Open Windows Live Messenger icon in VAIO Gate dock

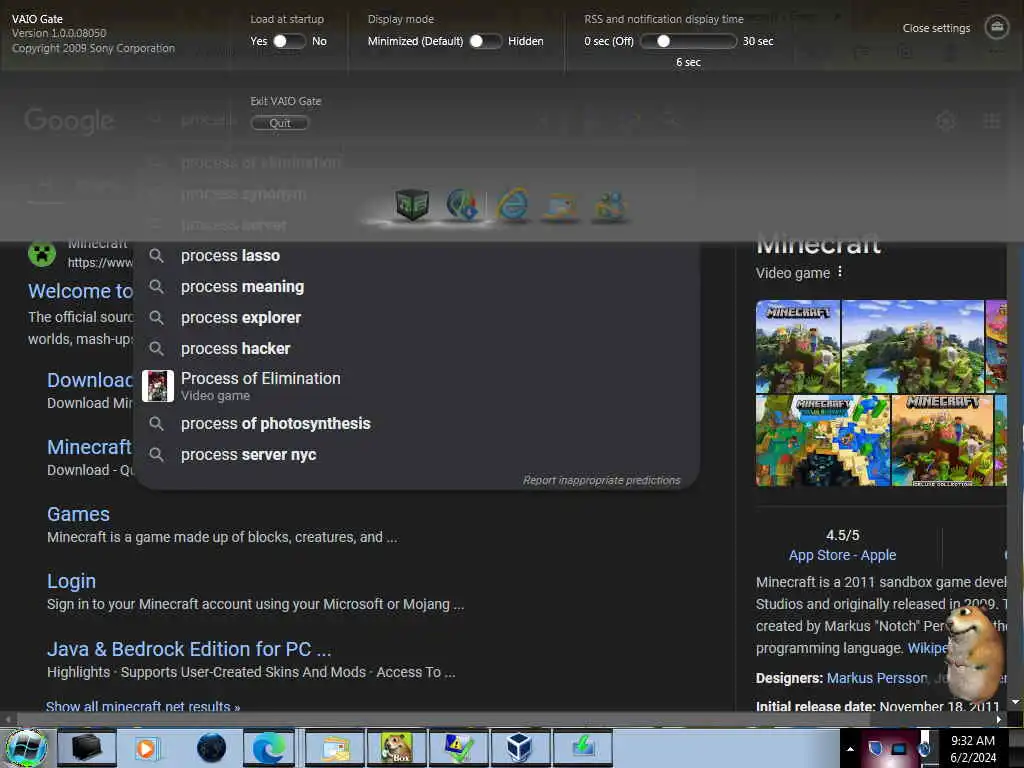tap(610, 206)
